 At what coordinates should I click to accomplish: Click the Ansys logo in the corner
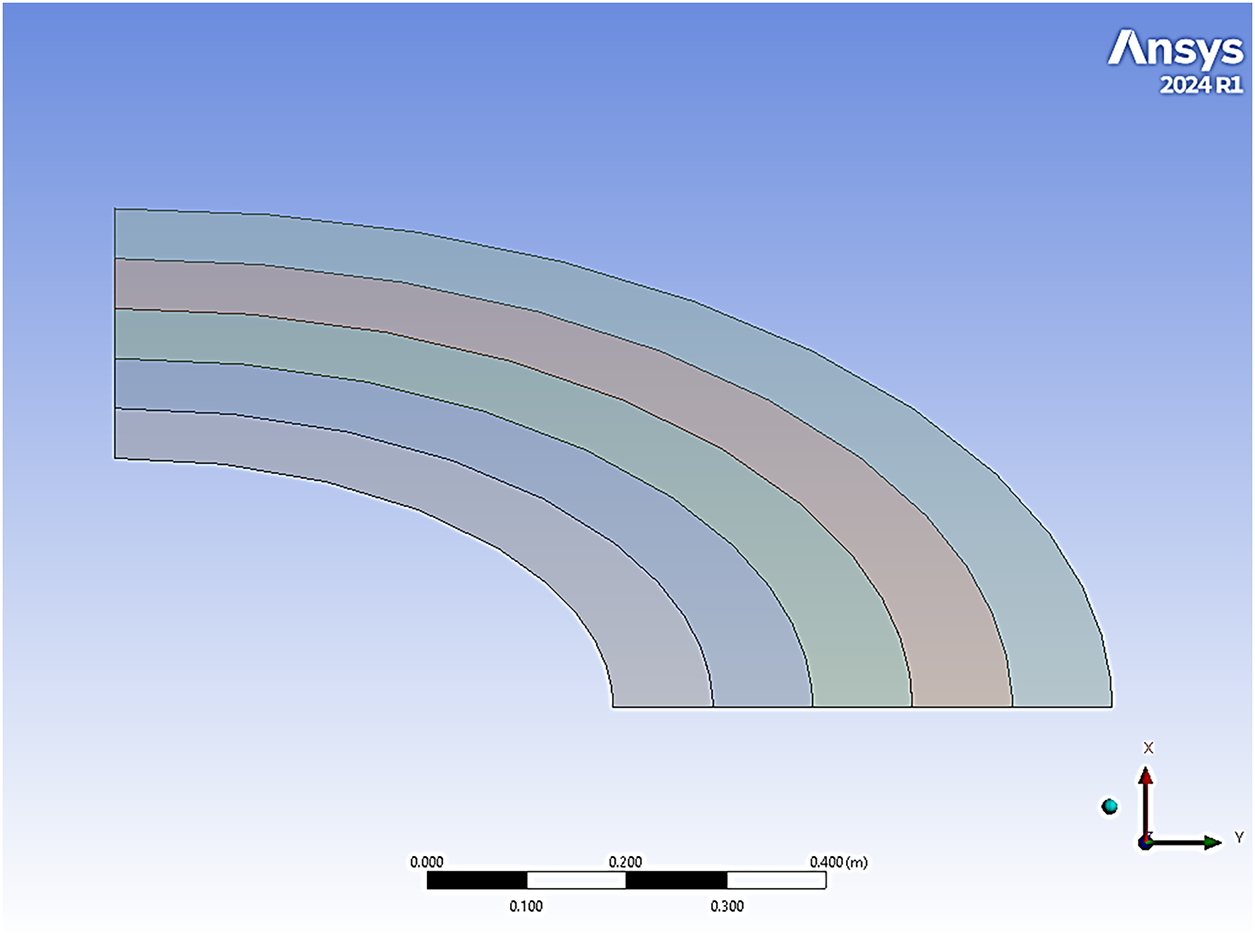1174,47
